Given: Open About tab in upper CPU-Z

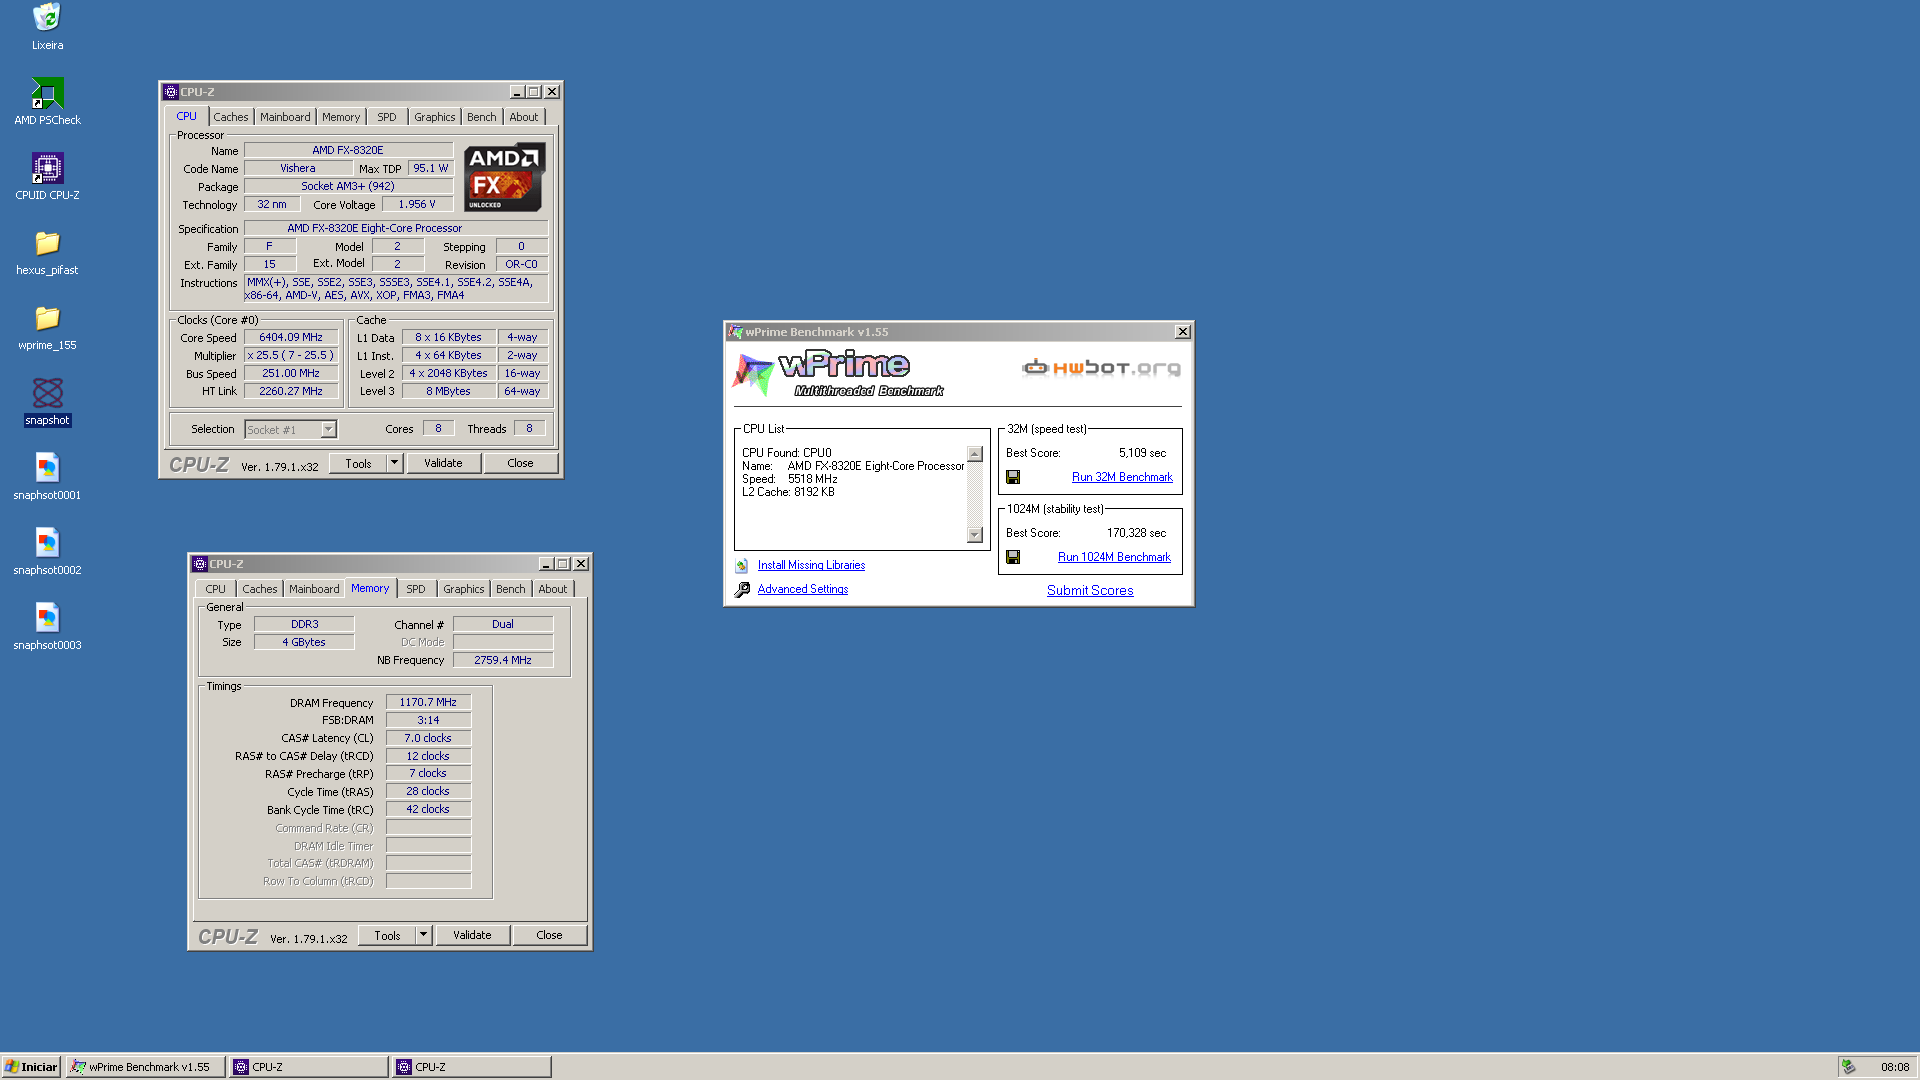Looking at the screenshot, I should point(524,117).
